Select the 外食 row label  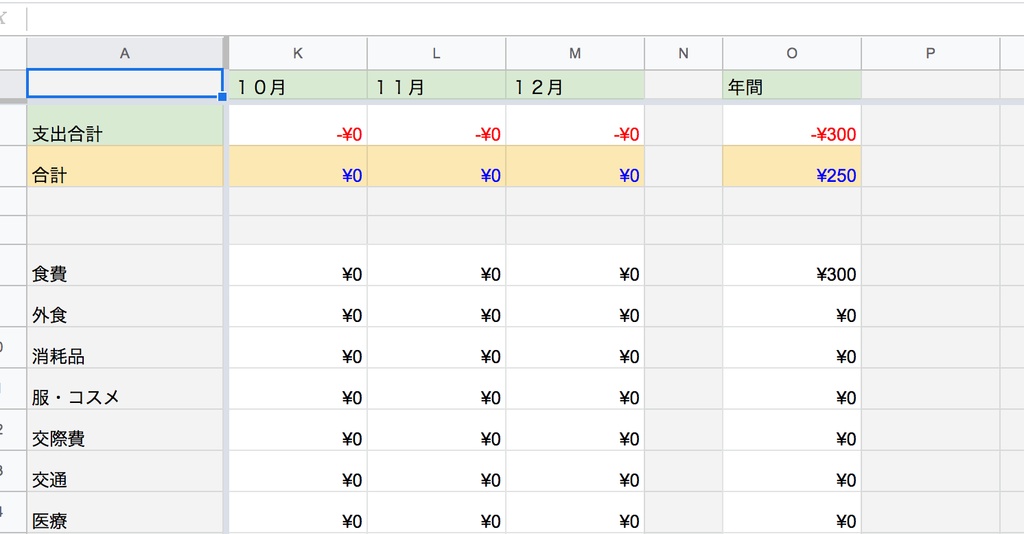125,306
